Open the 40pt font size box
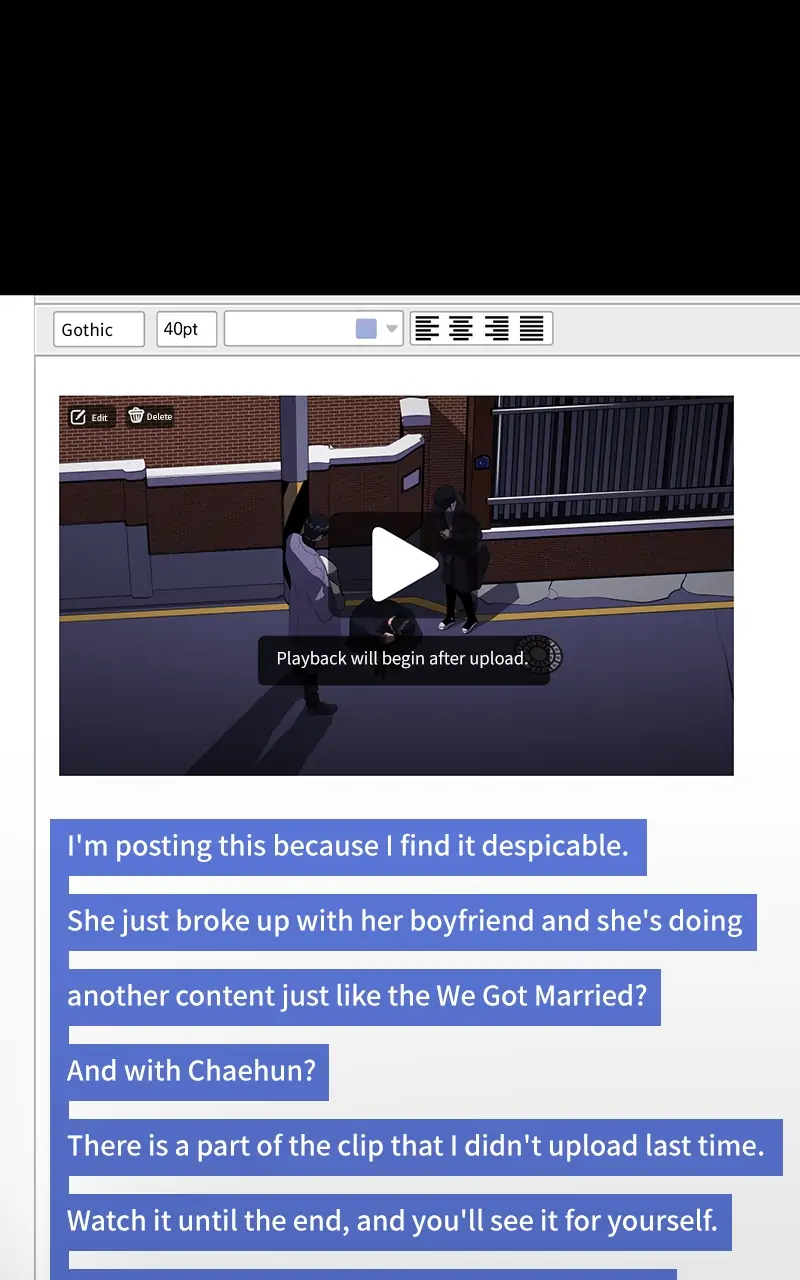The width and height of the screenshot is (800, 1280). click(186, 329)
